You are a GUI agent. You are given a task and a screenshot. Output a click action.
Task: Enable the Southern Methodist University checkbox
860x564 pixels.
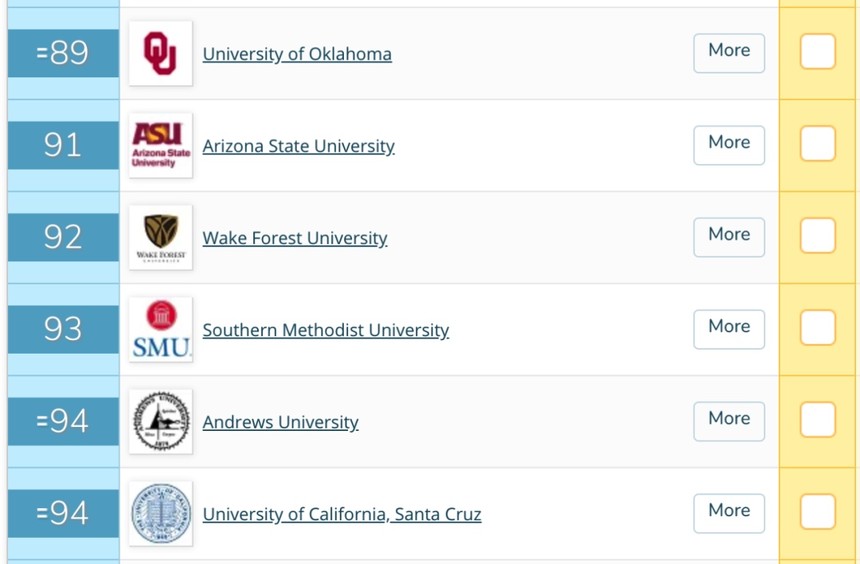coord(817,328)
